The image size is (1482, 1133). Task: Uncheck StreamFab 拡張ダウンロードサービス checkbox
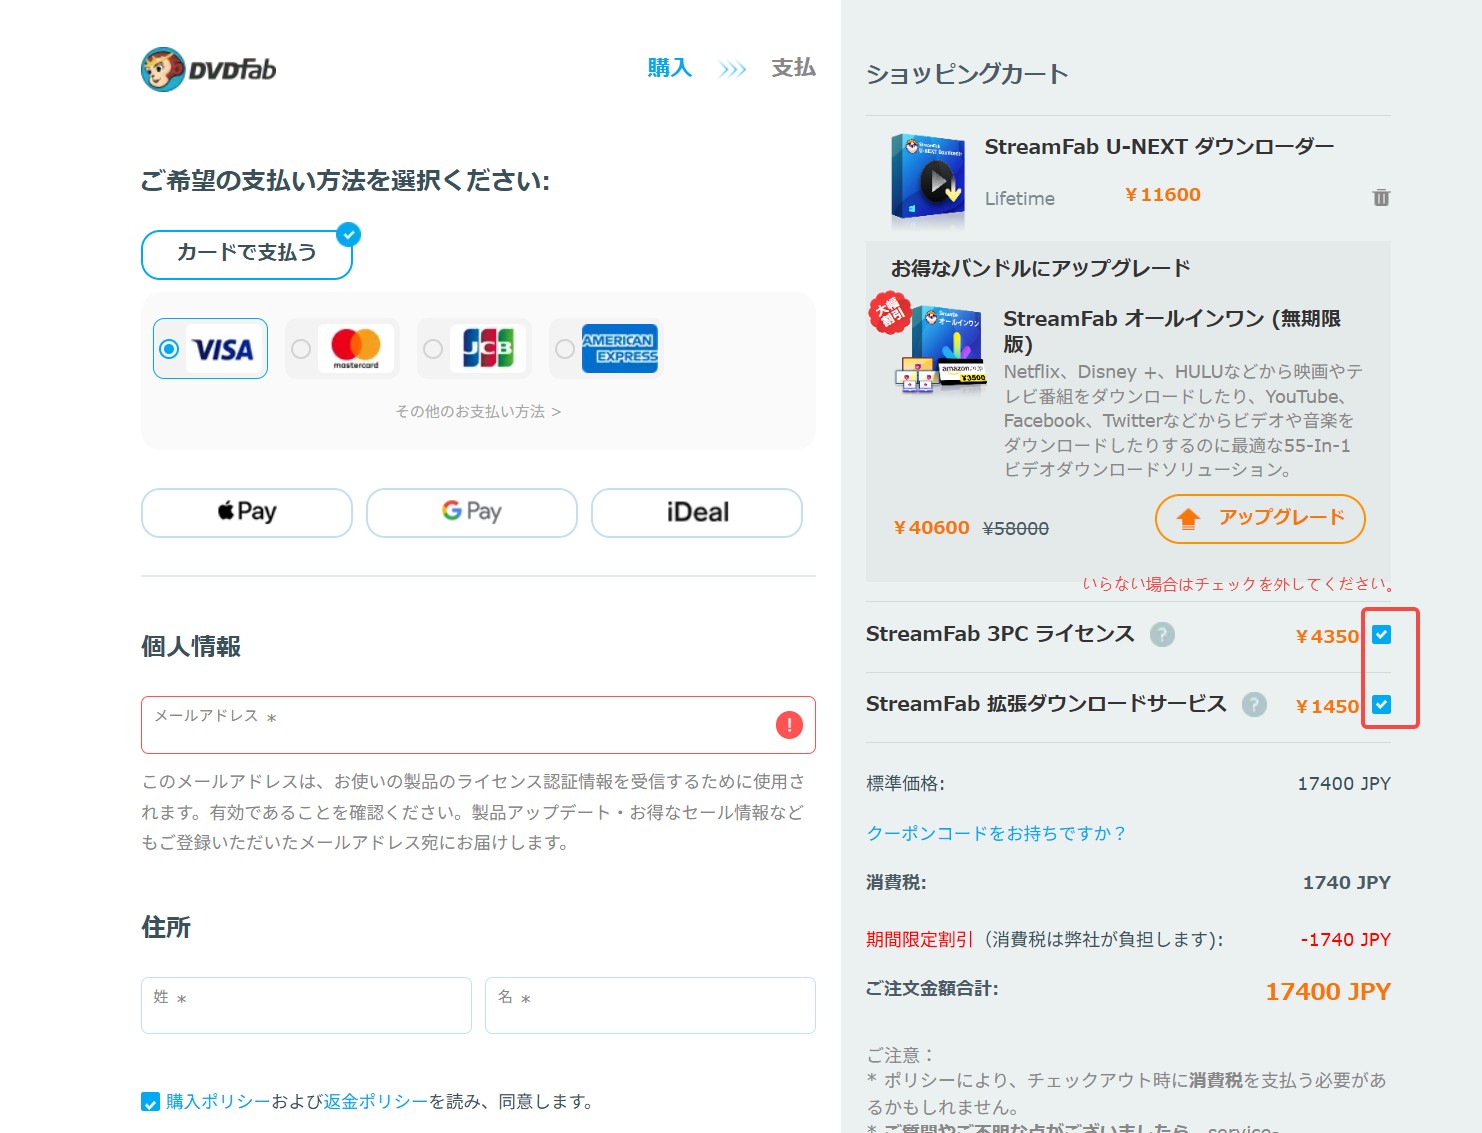pos(1381,704)
